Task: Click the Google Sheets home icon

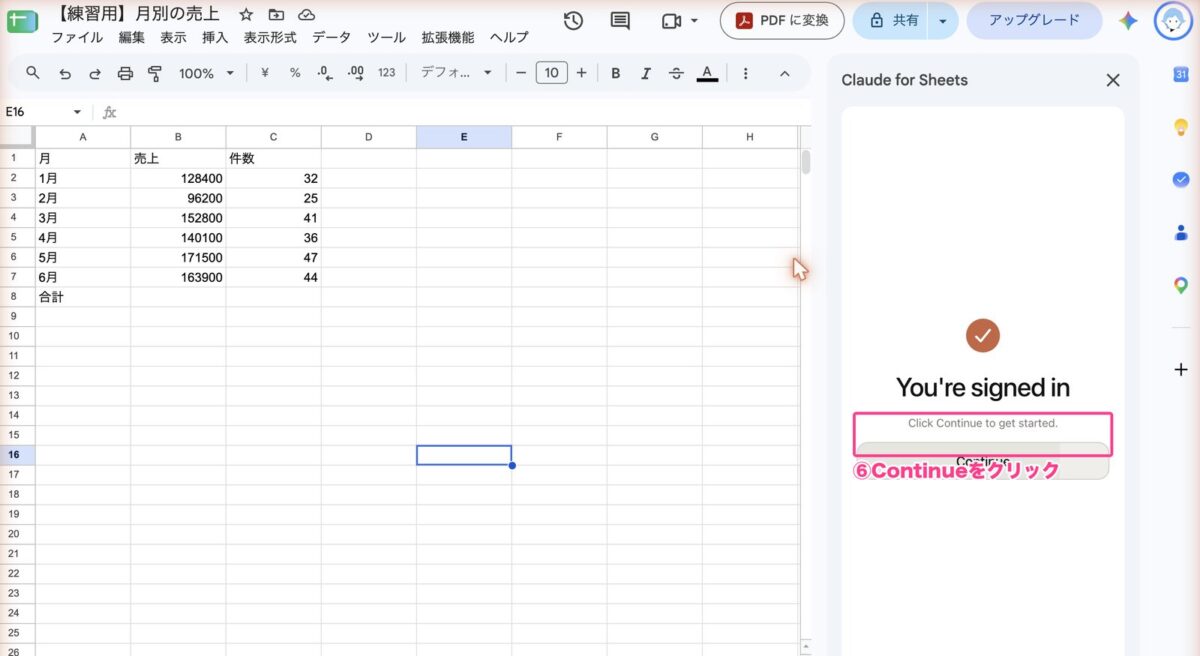Action: pyautogui.click(x=21, y=22)
